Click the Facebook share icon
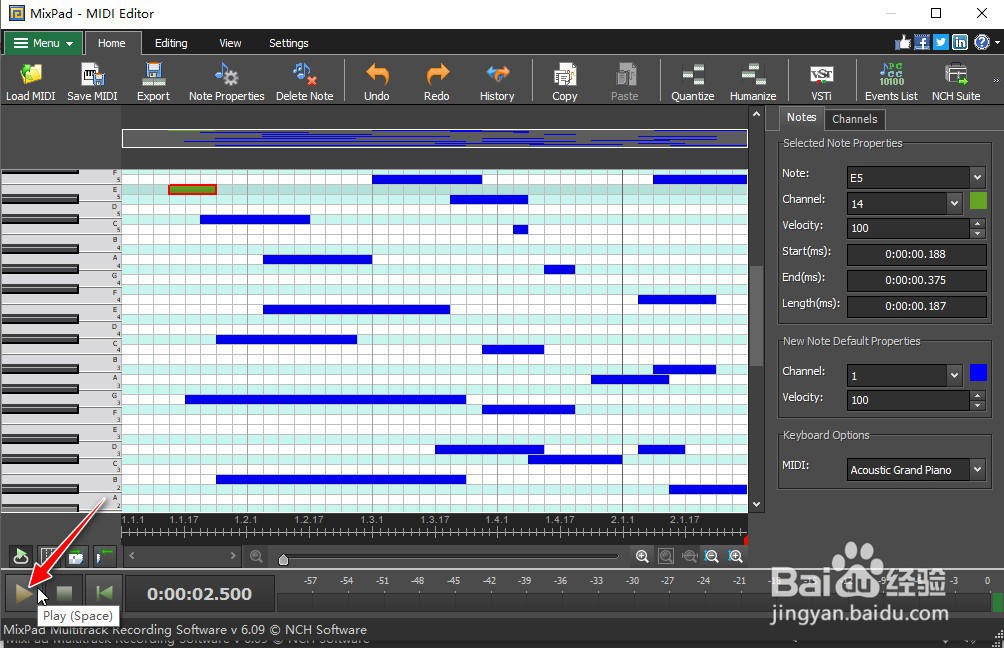 pos(921,42)
